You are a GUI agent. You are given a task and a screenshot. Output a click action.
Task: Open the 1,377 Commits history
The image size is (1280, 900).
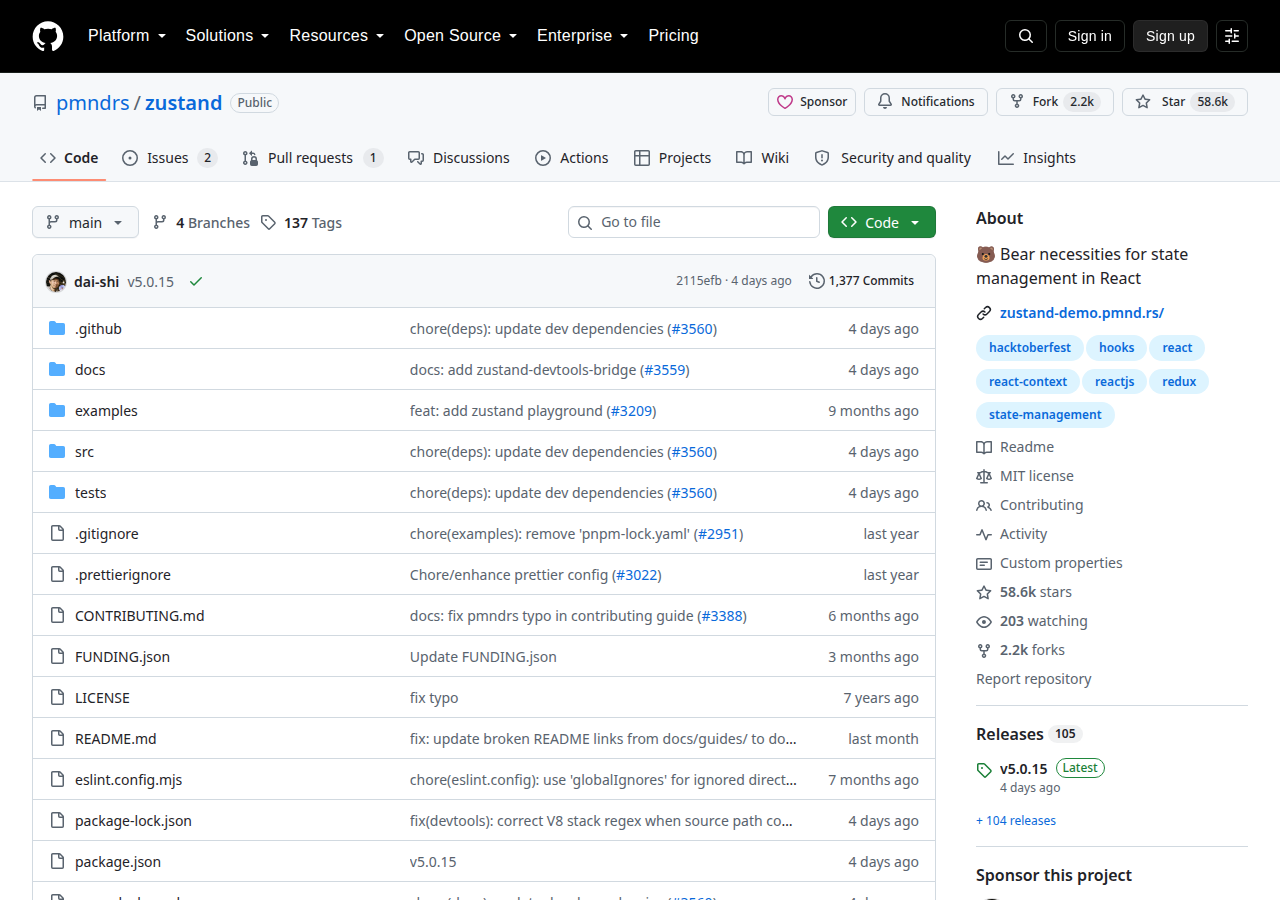click(861, 281)
